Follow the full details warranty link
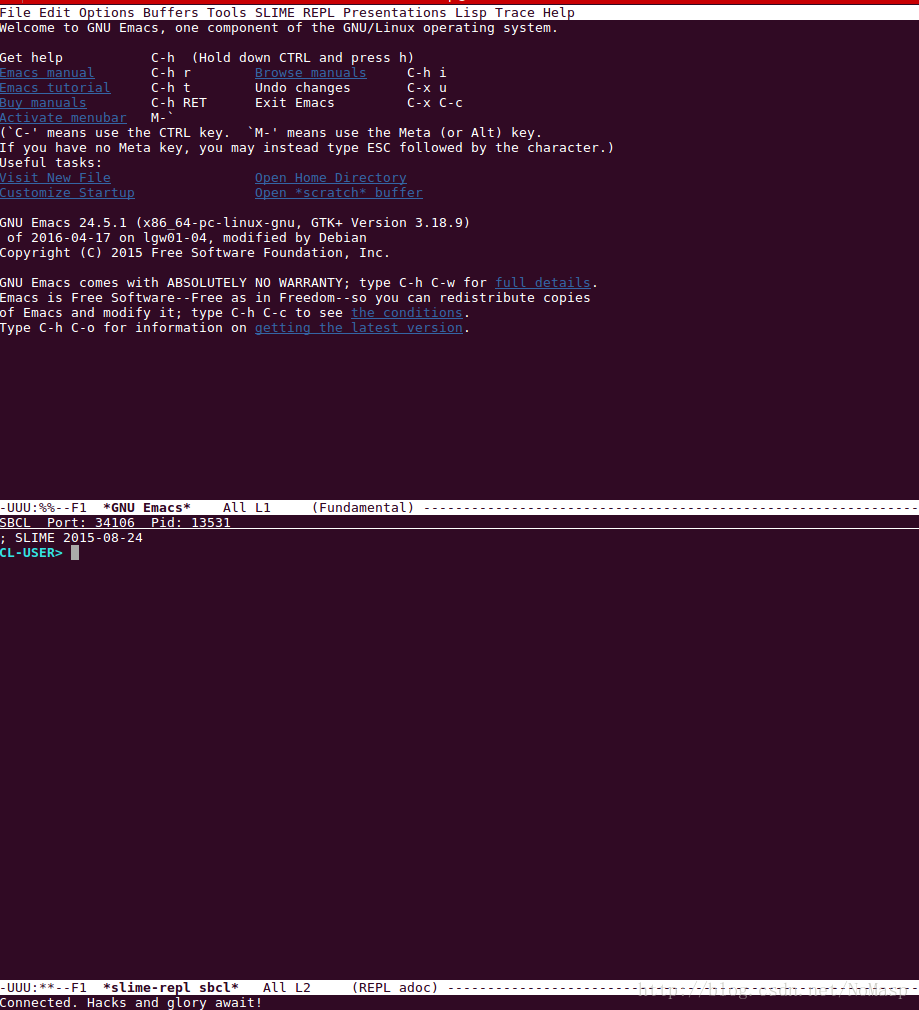919x1010 pixels. pyautogui.click(x=542, y=283)
